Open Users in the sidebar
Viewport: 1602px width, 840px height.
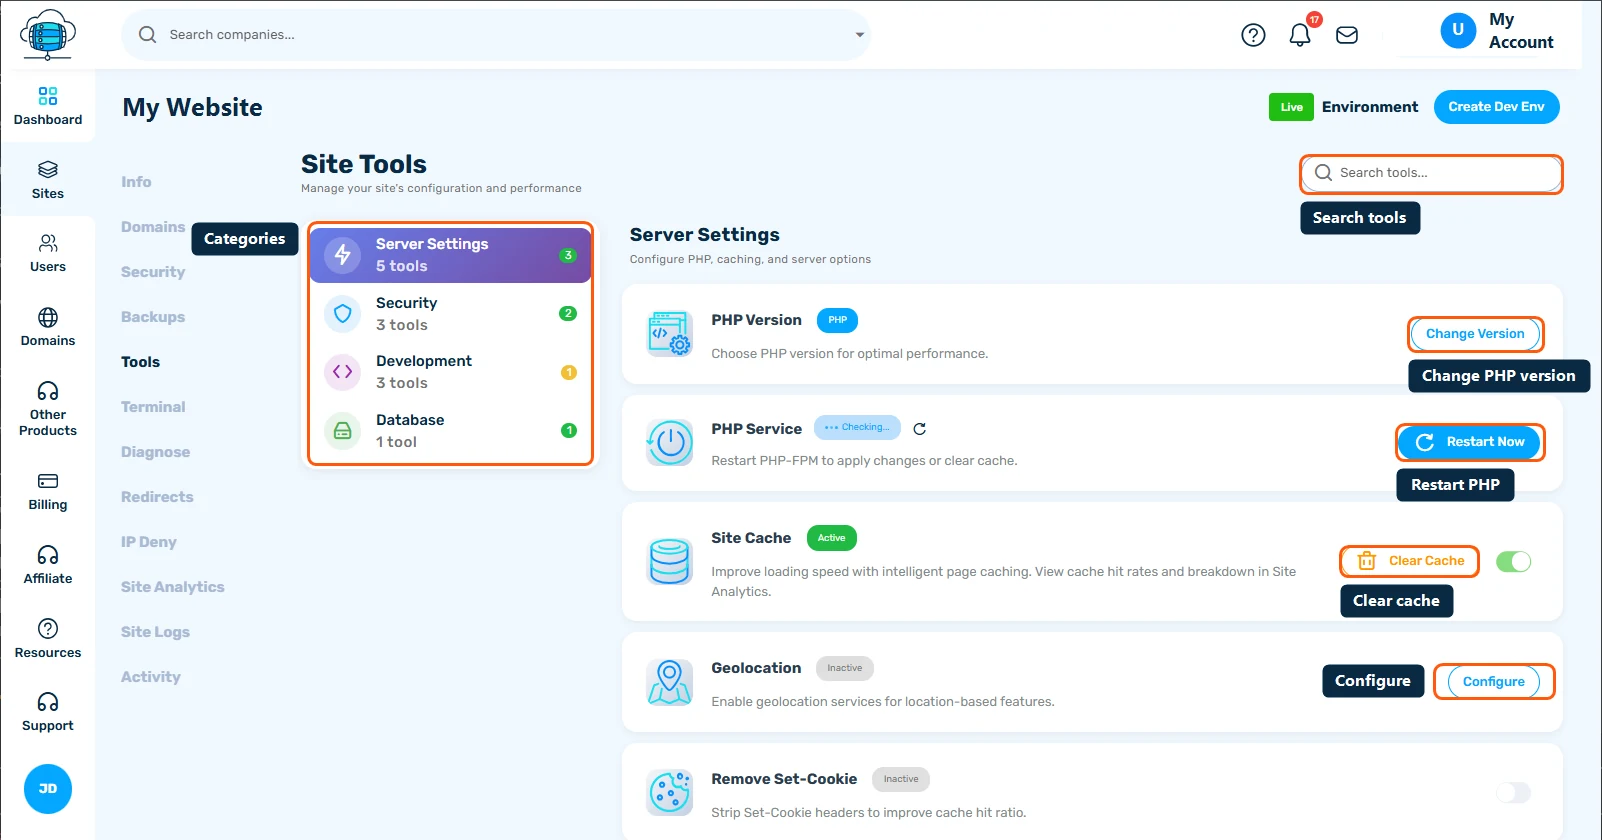(x=48, y=253)
